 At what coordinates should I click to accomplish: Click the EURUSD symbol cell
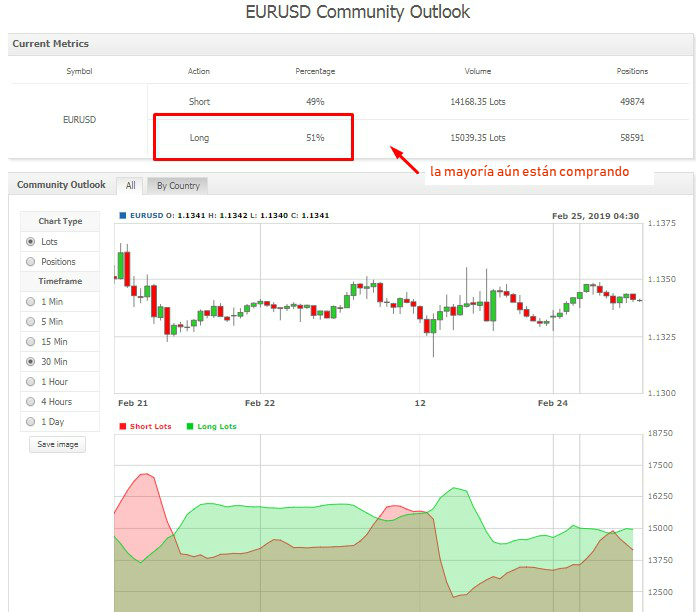(x=79, y=119)
